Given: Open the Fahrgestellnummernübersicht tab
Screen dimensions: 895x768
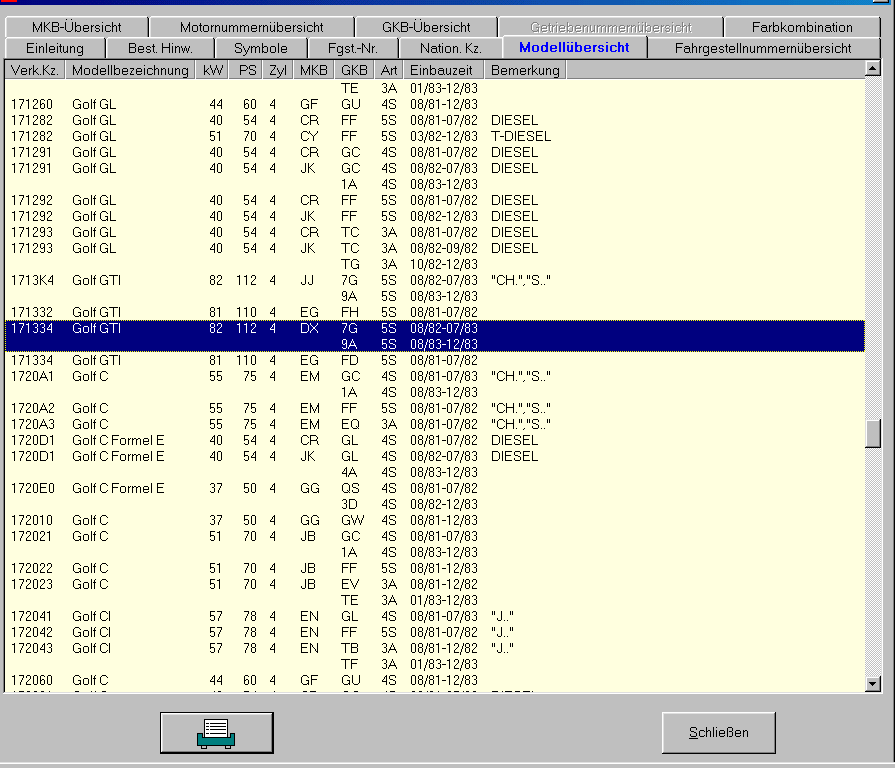Looking at the screenshot, I should coord(763,48).
